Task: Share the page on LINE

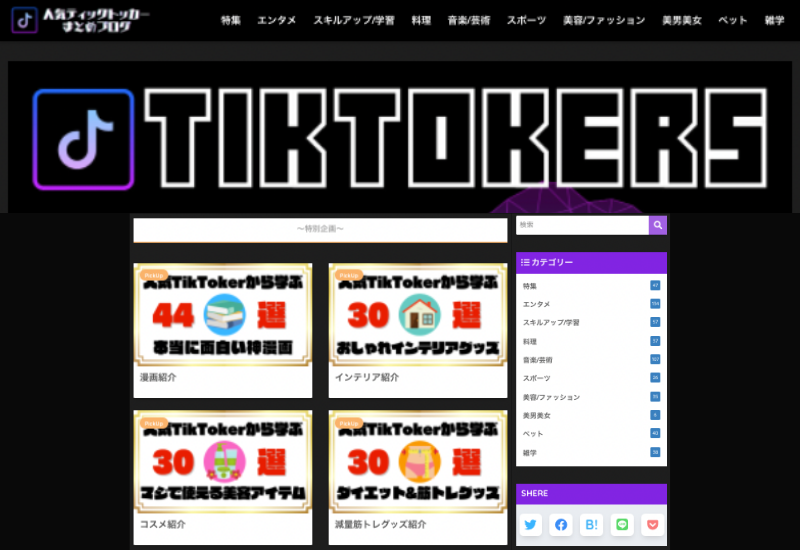Action: 622,524
